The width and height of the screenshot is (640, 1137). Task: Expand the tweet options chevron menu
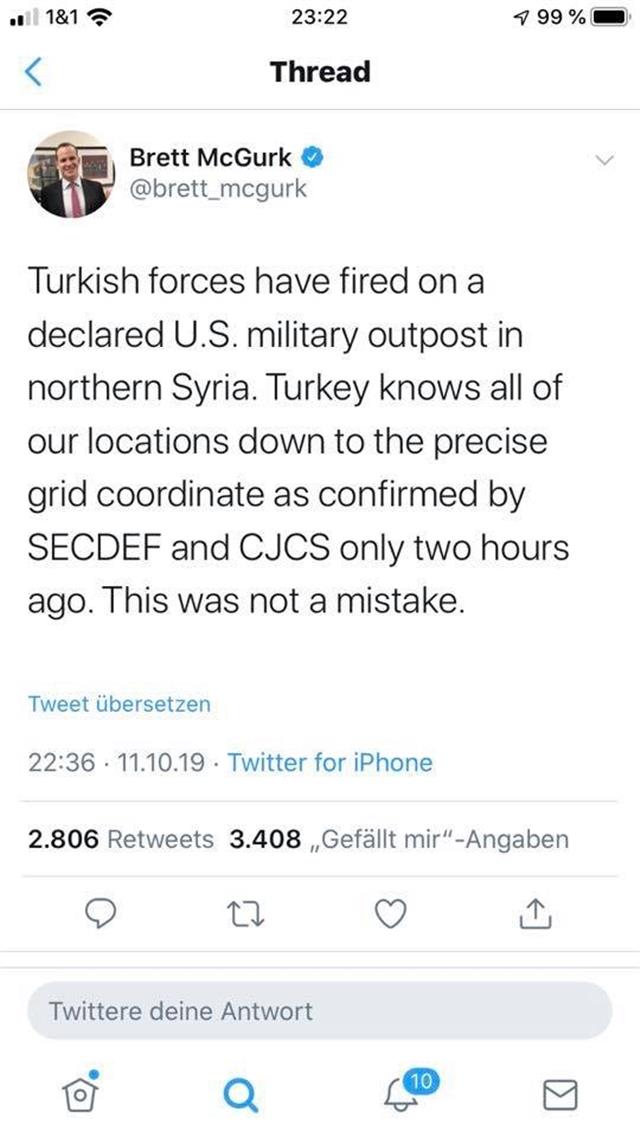point(604,160)
